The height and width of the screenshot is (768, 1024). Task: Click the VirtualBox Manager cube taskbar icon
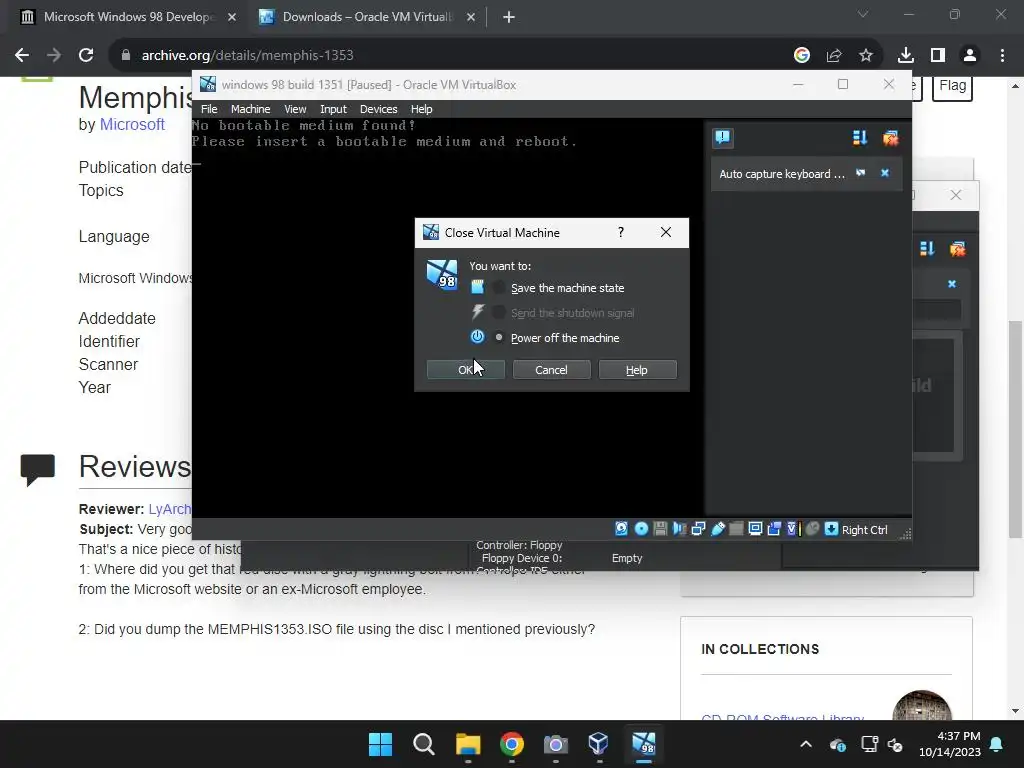(598, 744)
